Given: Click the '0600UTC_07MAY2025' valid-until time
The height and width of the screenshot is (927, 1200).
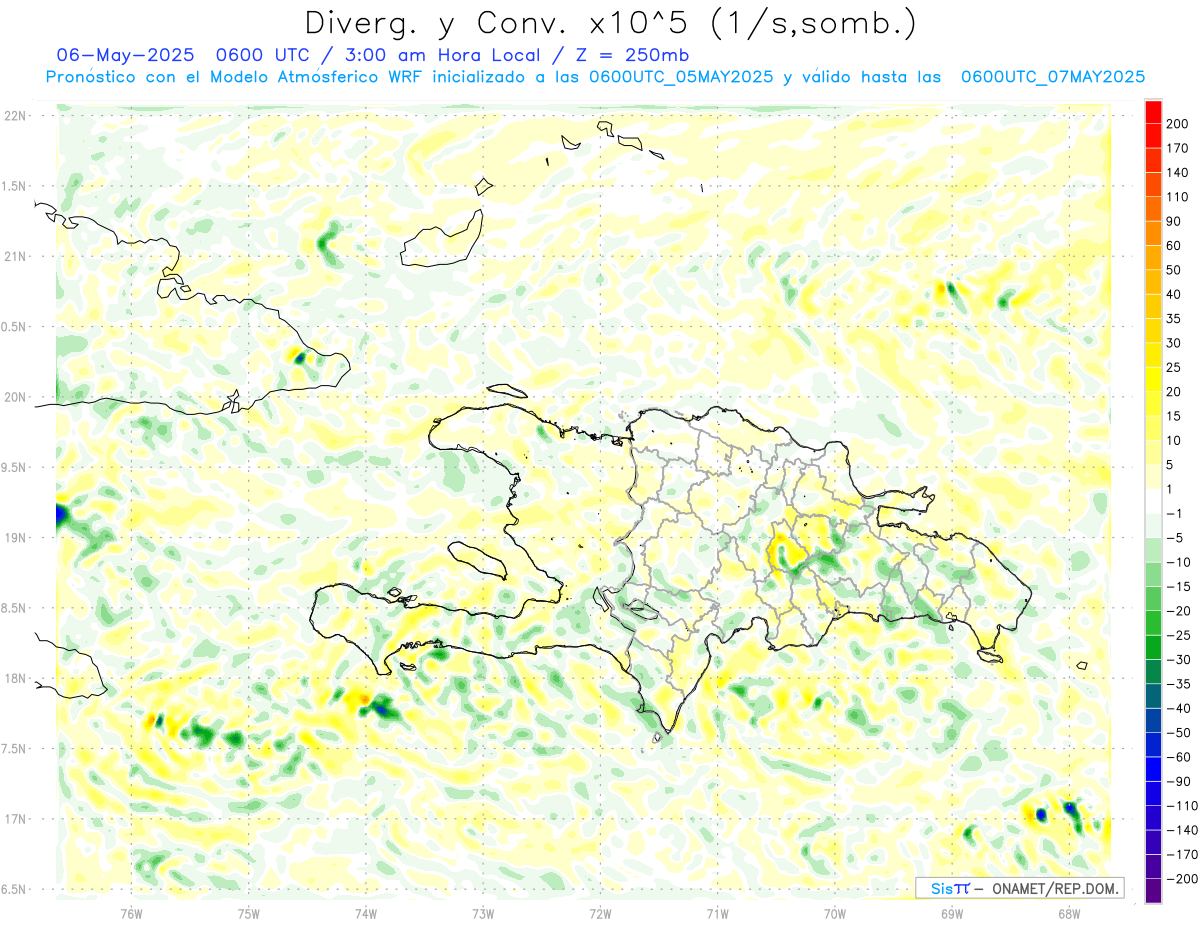Looking at the screenshot, I should [x=1052, y=77].
